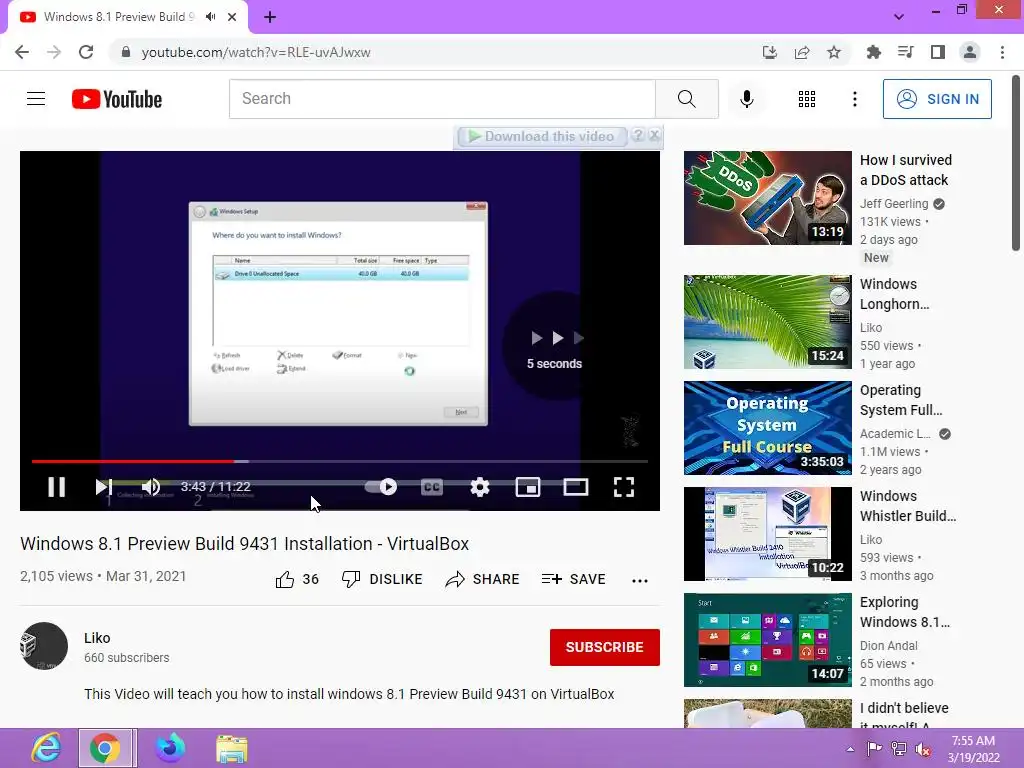
Task: Skip to the next video
Action: click(104, 487)
